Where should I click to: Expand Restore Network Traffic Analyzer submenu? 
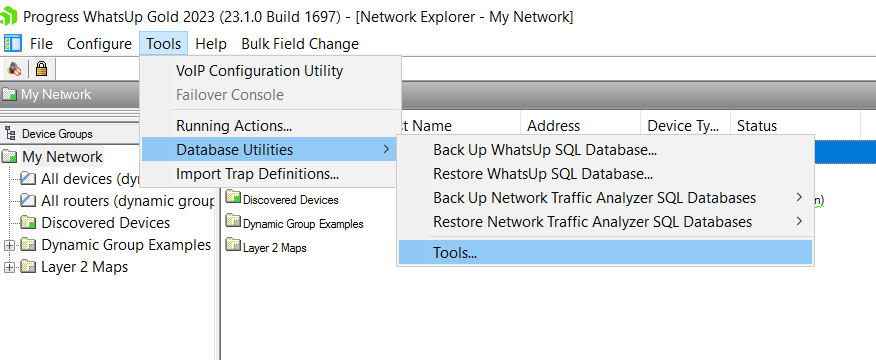tap(605, 222)
